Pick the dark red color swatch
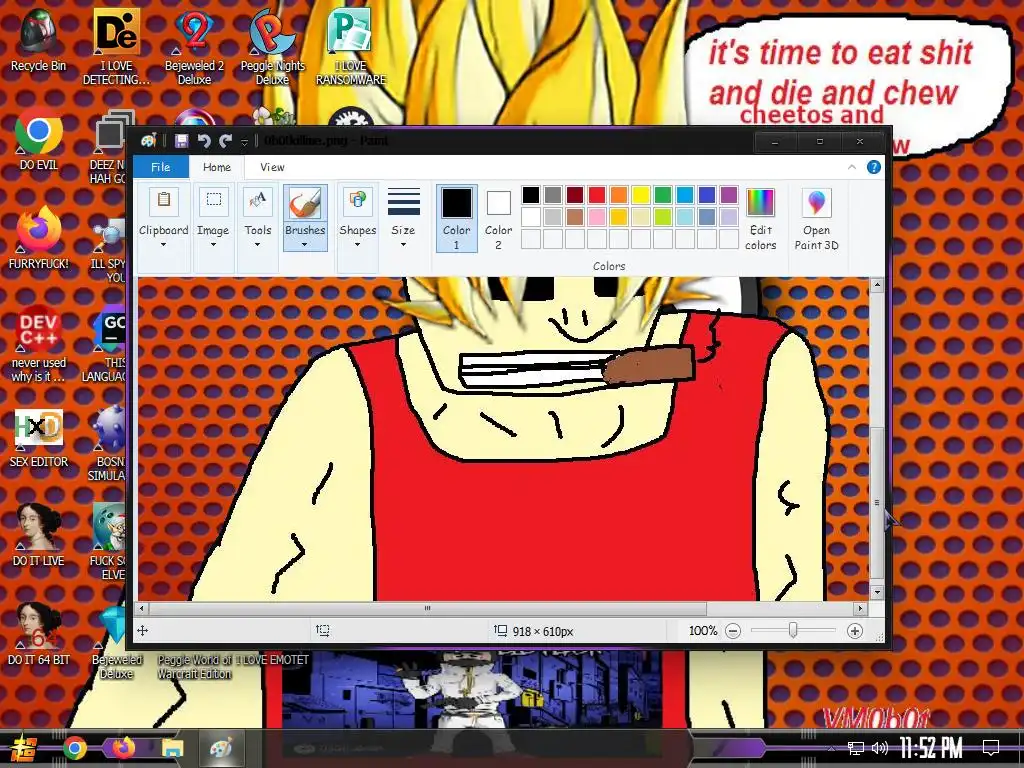1024x768 pixels. pyautogui.click(x=575, y=195)
